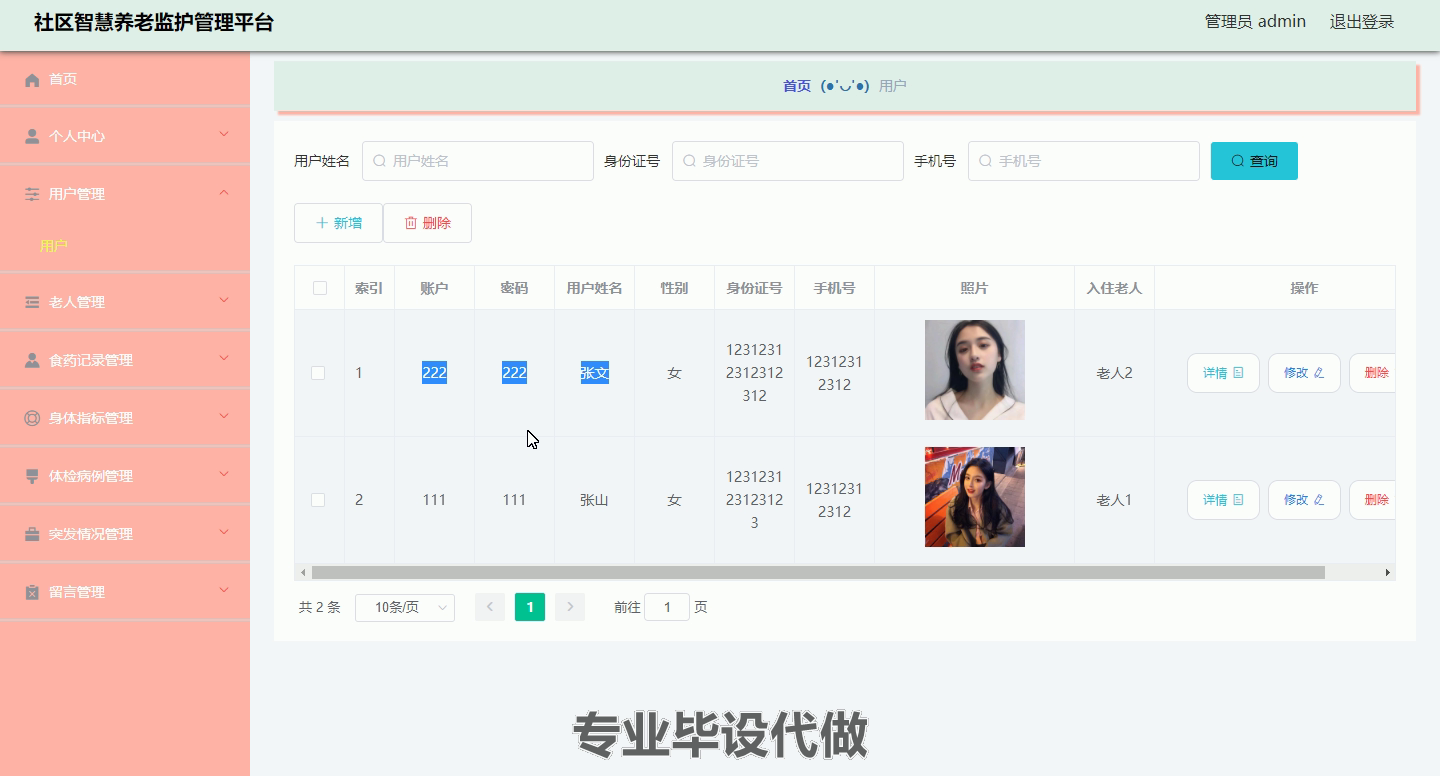The width and height of the screenshot is (1440, 776).
Task: View 详情 for user 张山
Action: coord(1223,500)
